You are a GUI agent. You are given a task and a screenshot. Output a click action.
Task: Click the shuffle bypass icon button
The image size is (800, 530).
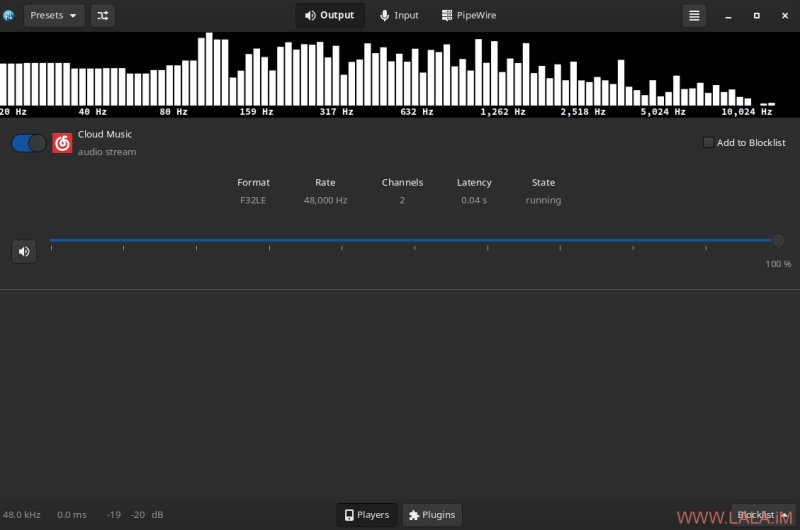click(103, 15)
